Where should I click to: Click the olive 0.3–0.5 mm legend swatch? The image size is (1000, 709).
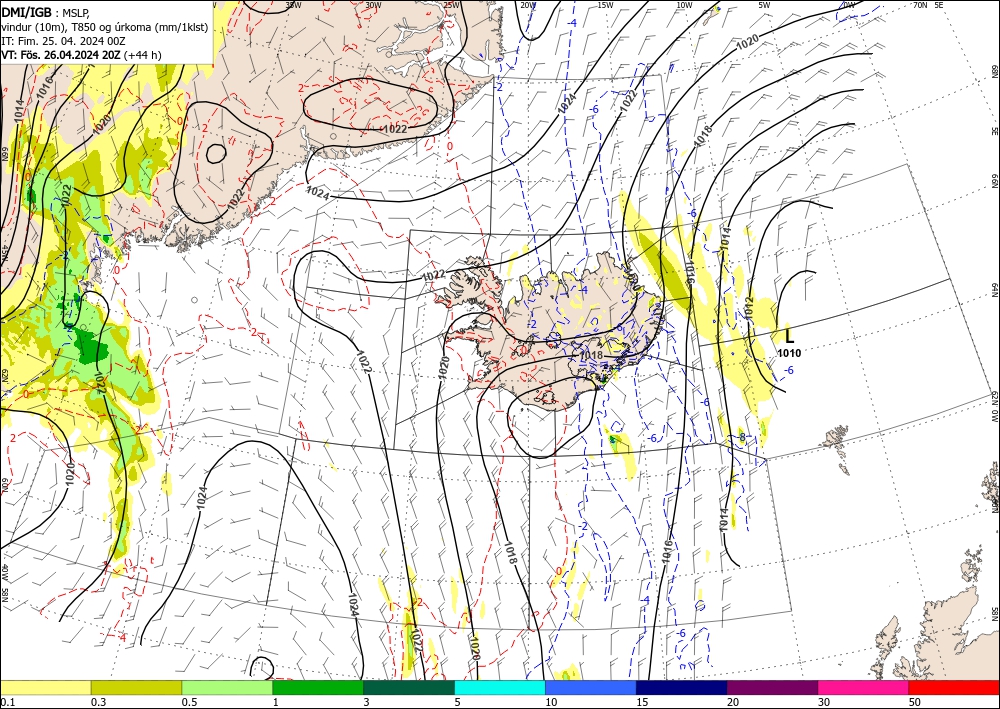tap(136, 687)
